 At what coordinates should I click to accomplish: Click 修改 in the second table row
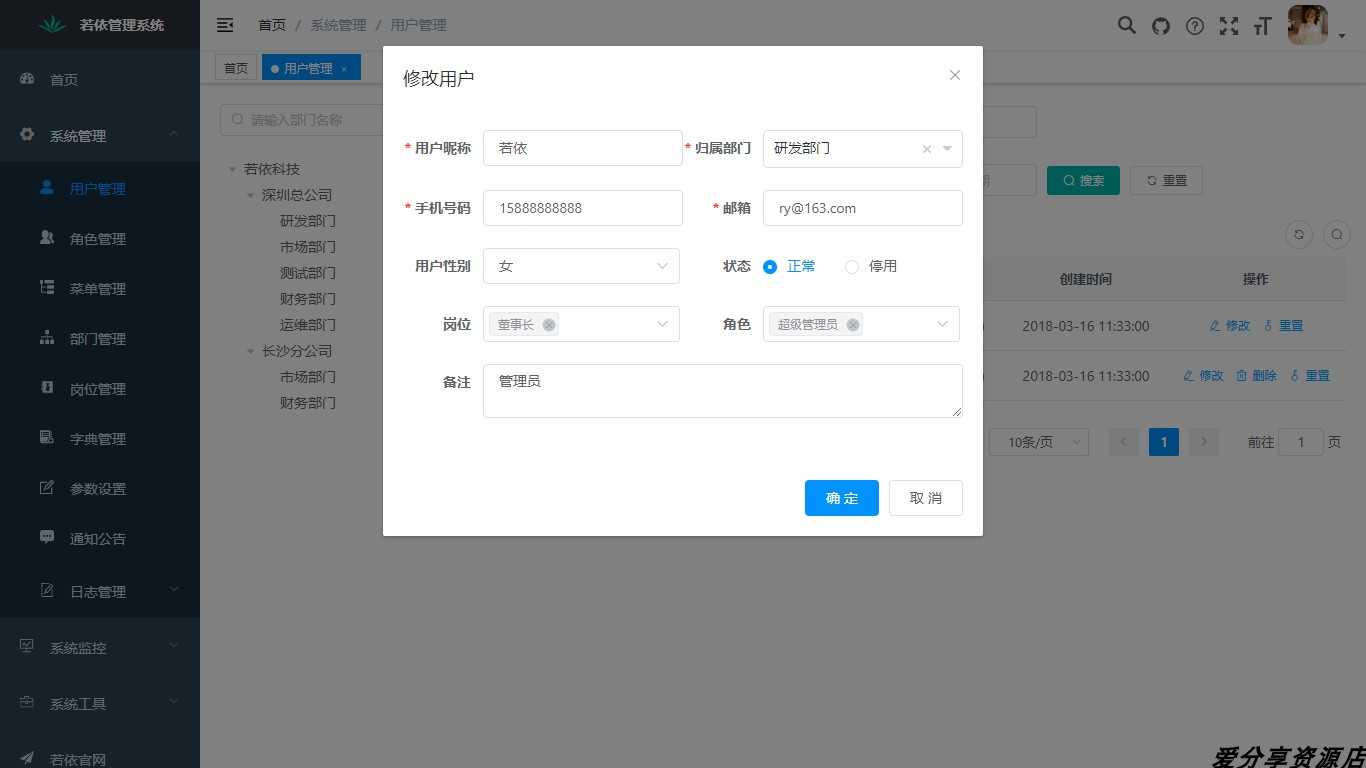1203,376
